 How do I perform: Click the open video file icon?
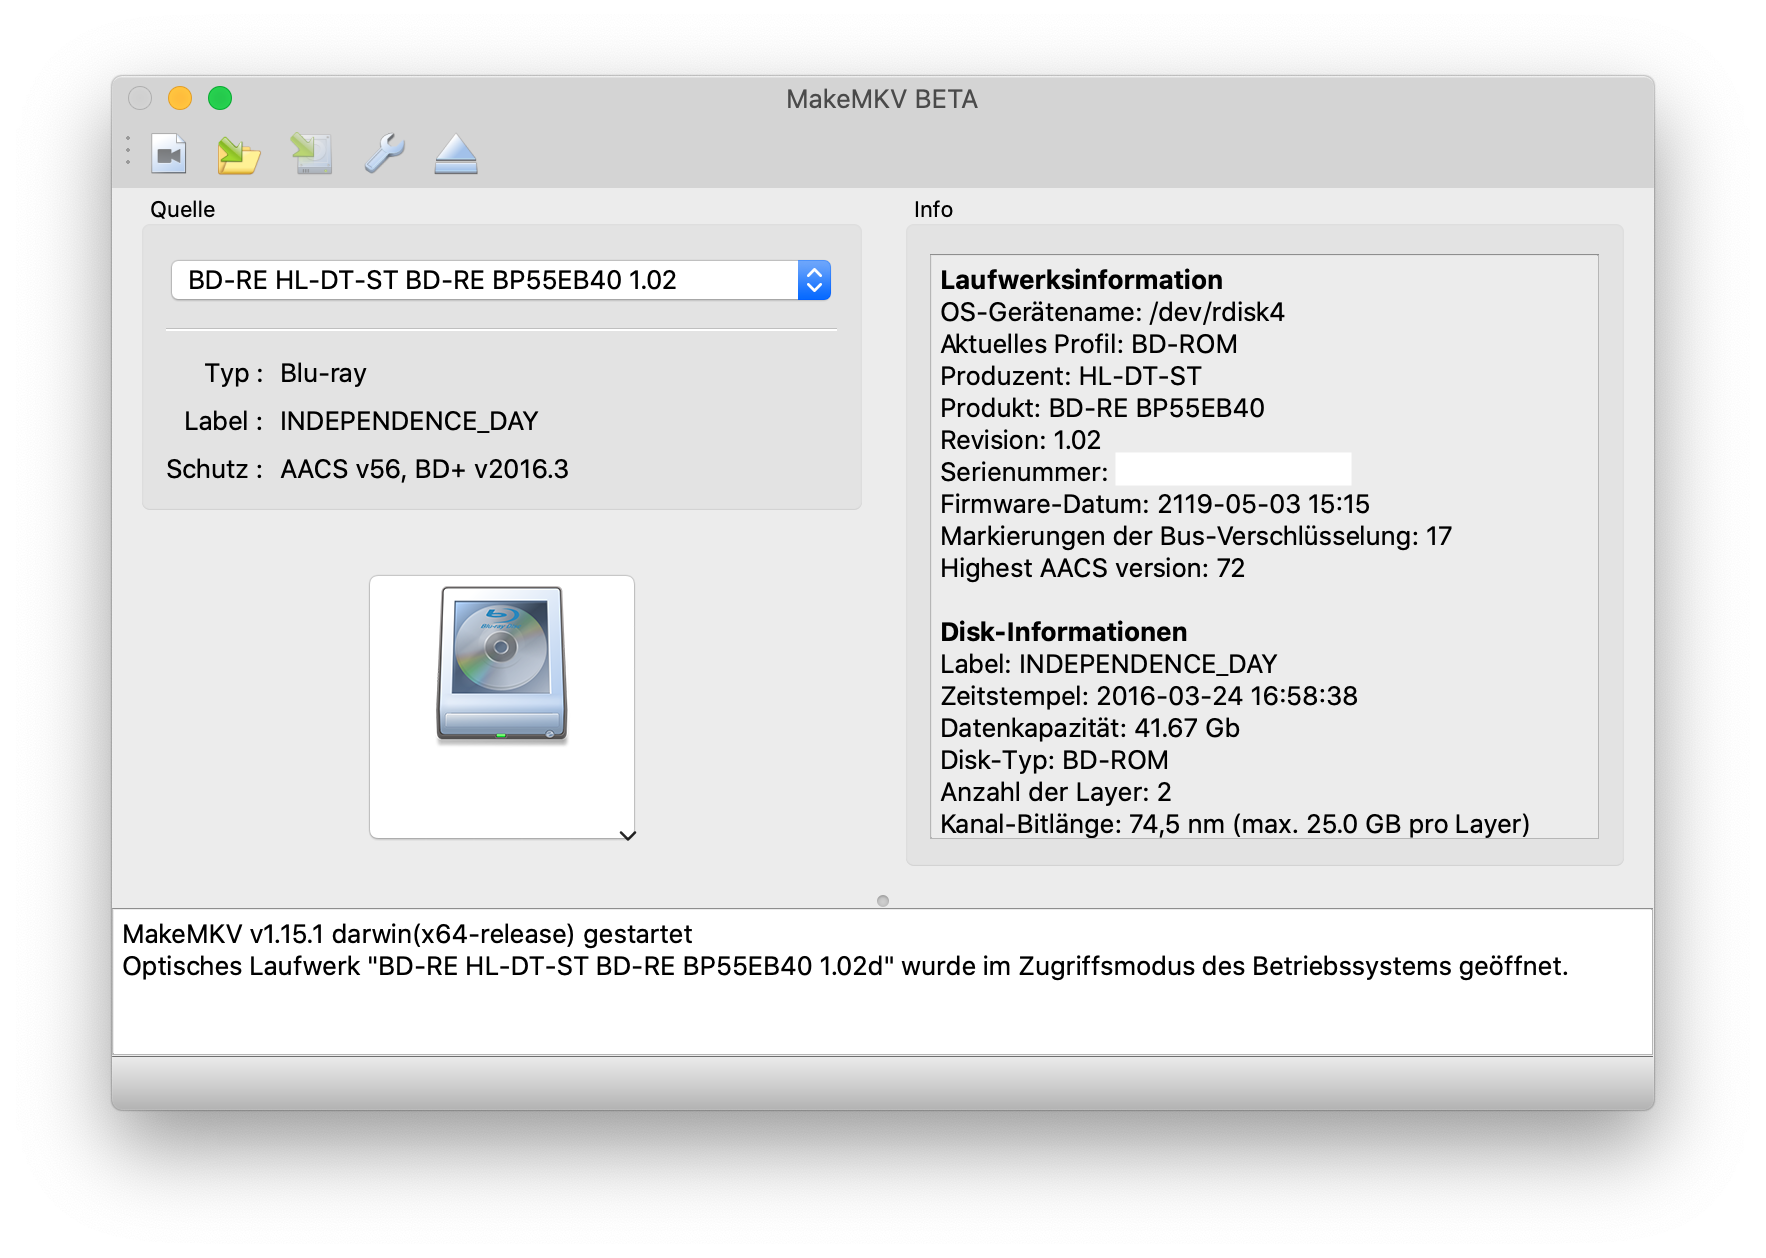pyautogui.click(x=169, y=154)
